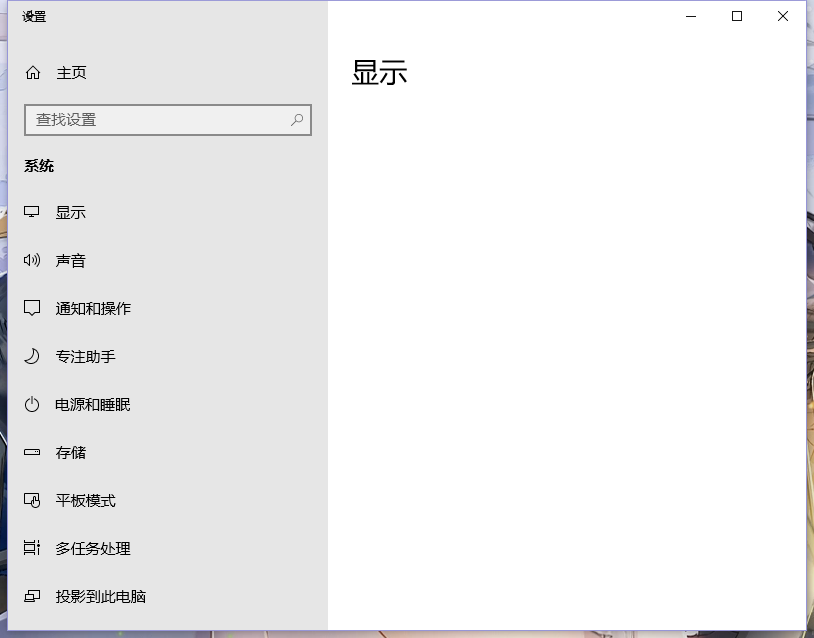Click the 主页 home icon
This screenshot has width=814, height=638.
[31, 72]
